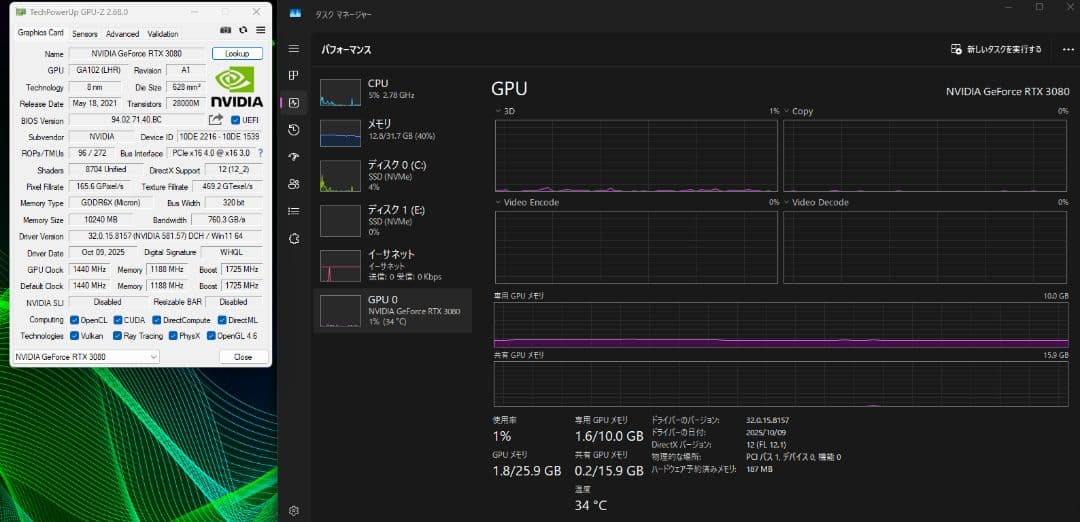Minimize the Task Manager window
The image size is (1080, 522).
[x=1008, y=8]
